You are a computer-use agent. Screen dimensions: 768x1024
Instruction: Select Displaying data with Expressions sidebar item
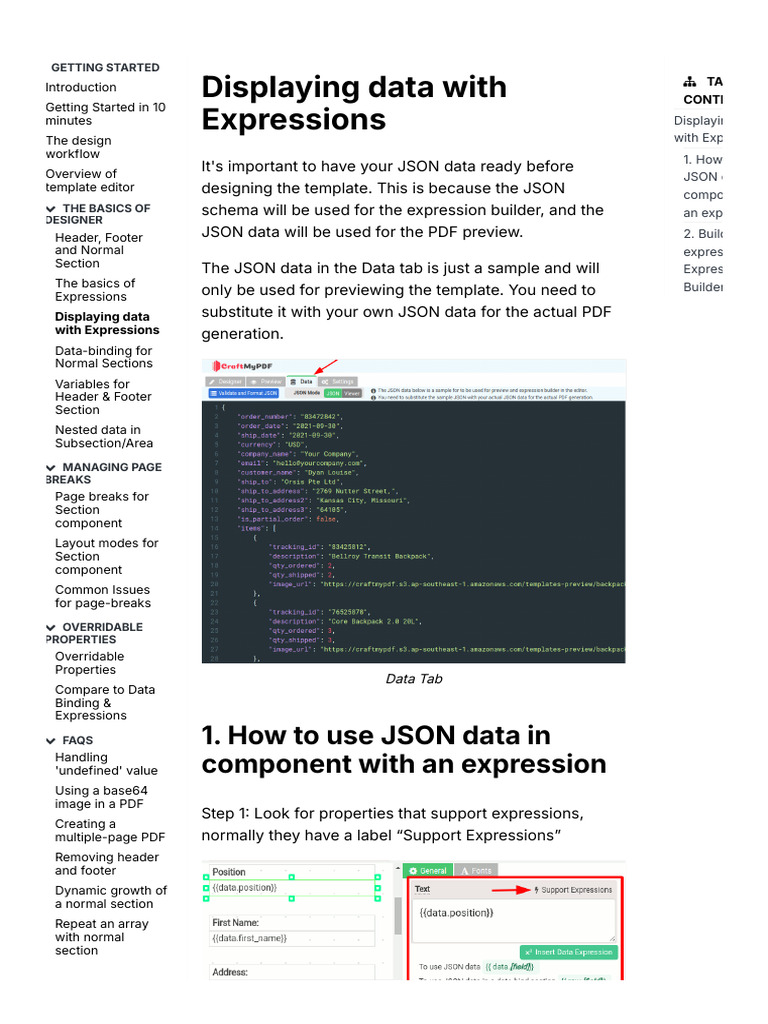point(107,323)
